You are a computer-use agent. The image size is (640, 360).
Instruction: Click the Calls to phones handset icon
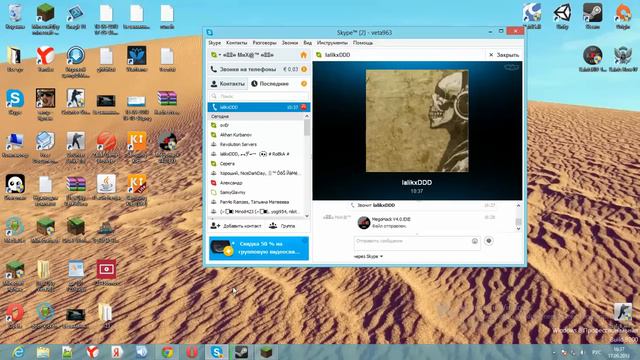click(213, 69)
